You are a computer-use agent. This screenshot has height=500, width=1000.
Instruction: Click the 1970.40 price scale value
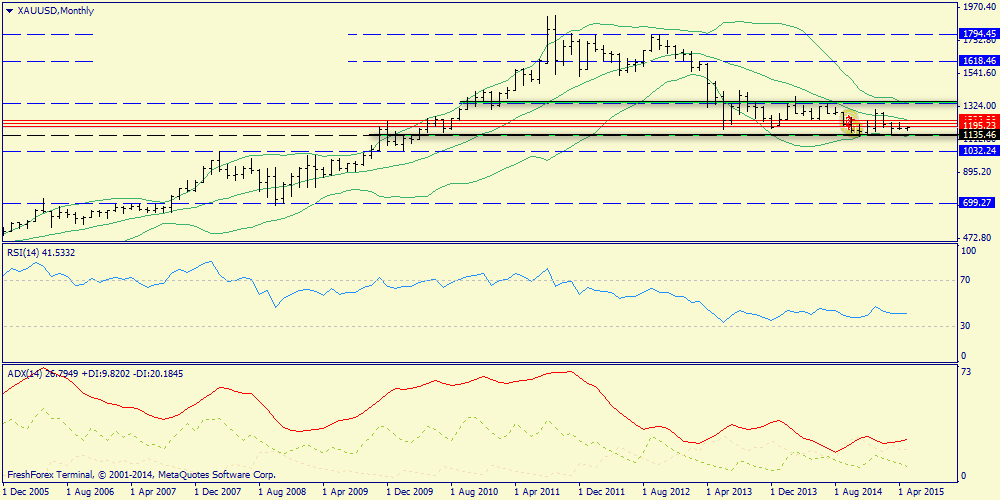tap(978, 6)
